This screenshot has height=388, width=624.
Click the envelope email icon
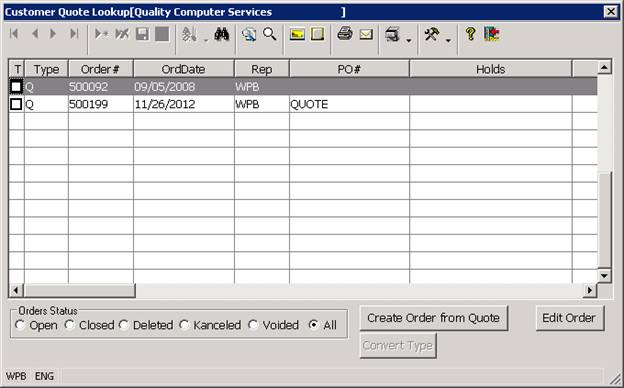(366, 35)
